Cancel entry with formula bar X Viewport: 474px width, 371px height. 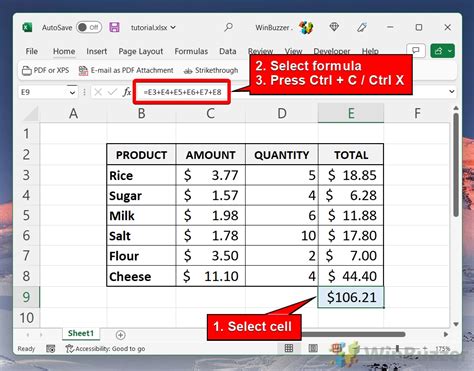(98, 92)
